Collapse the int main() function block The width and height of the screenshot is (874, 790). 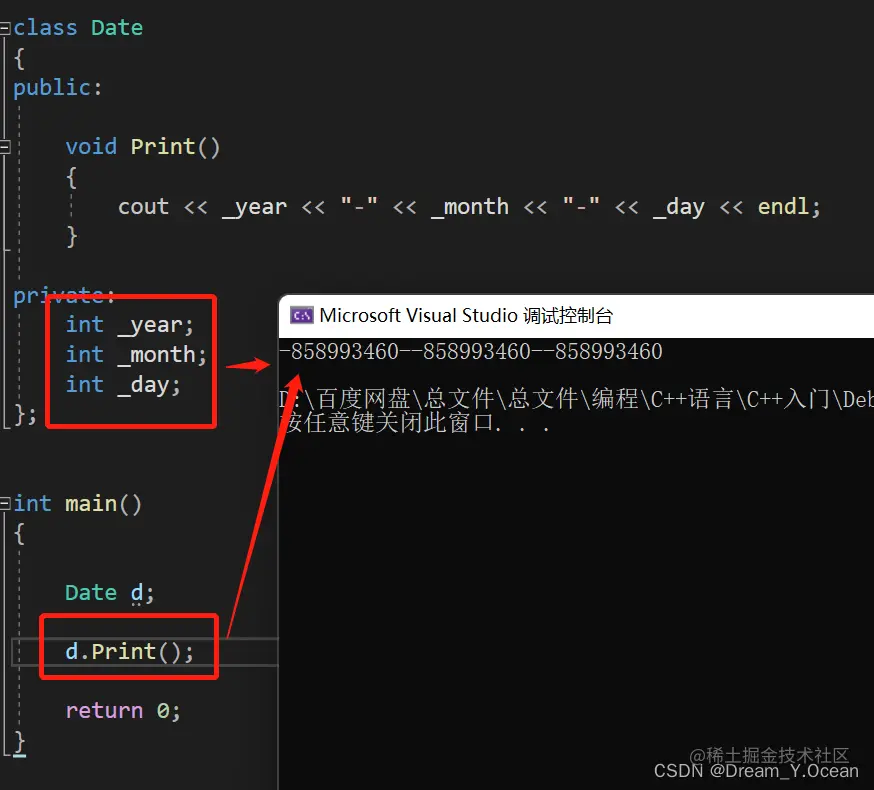tap(5, 504)
